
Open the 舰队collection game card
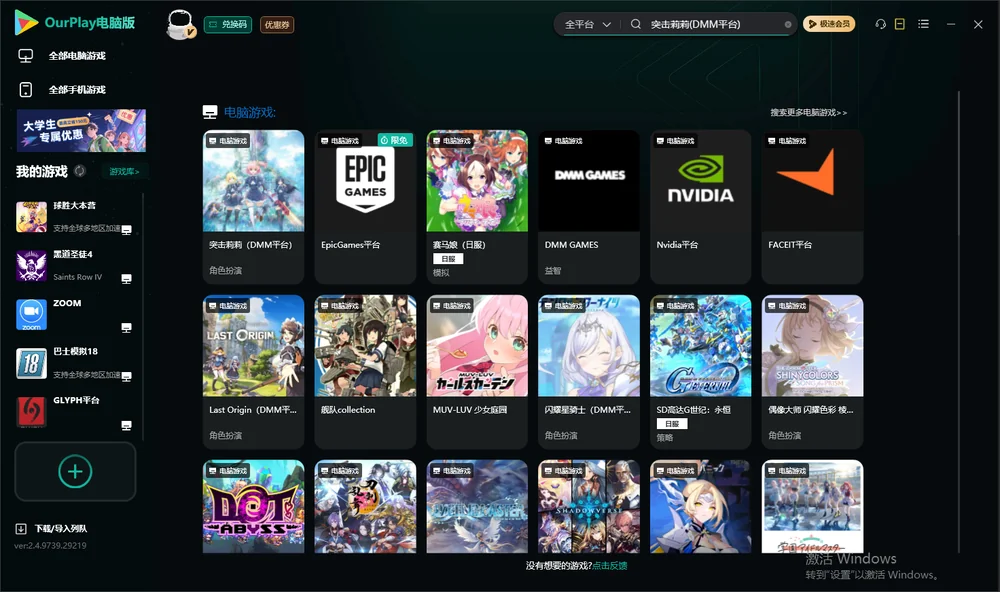tap(365, 372)
